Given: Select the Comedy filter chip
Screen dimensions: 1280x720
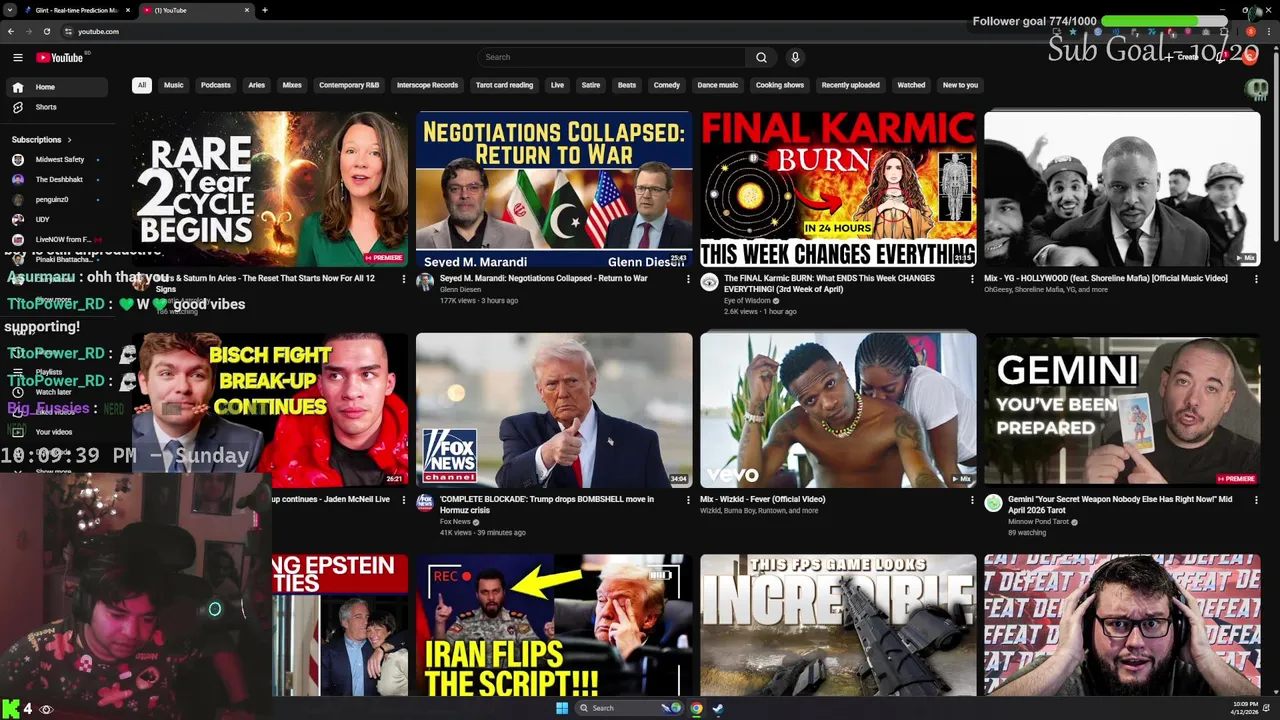Looking at the screenshot, I should point(667,85).
